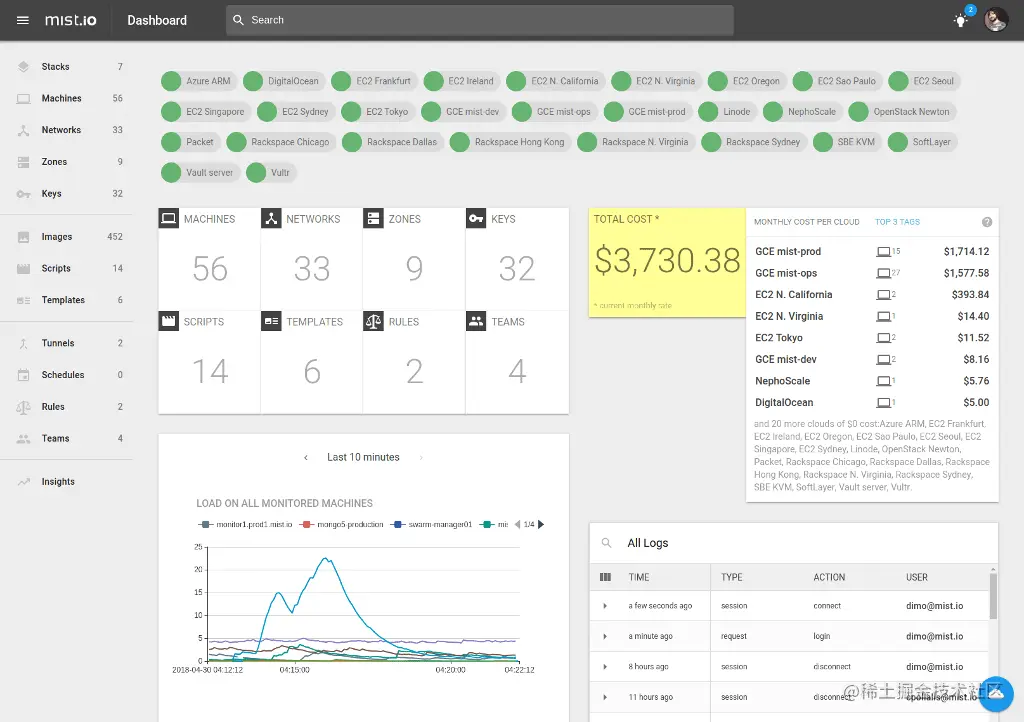The height and width of the screenshot is (722, 1024).
Task: Select the Linode cloud chip
Action: click(x=727, y=112)
